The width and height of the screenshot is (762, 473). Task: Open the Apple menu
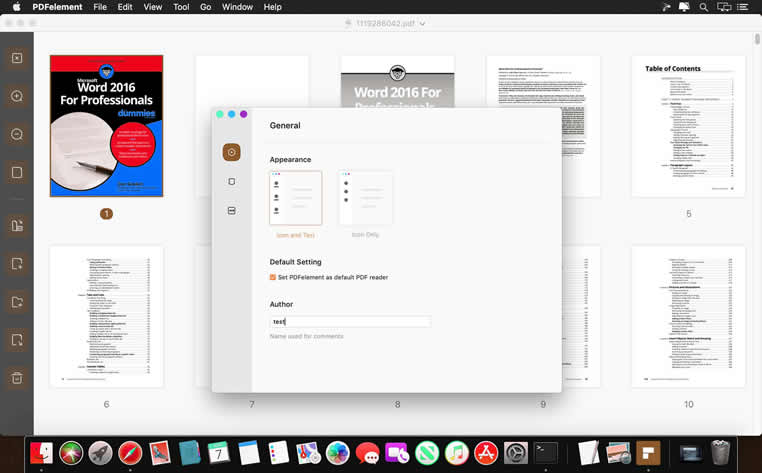17,7
